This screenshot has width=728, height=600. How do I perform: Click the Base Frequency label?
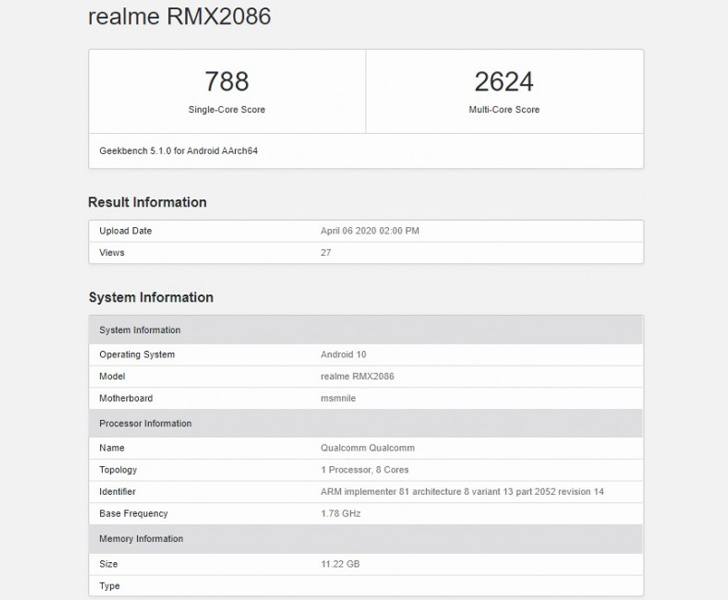[x=133, y=514]
